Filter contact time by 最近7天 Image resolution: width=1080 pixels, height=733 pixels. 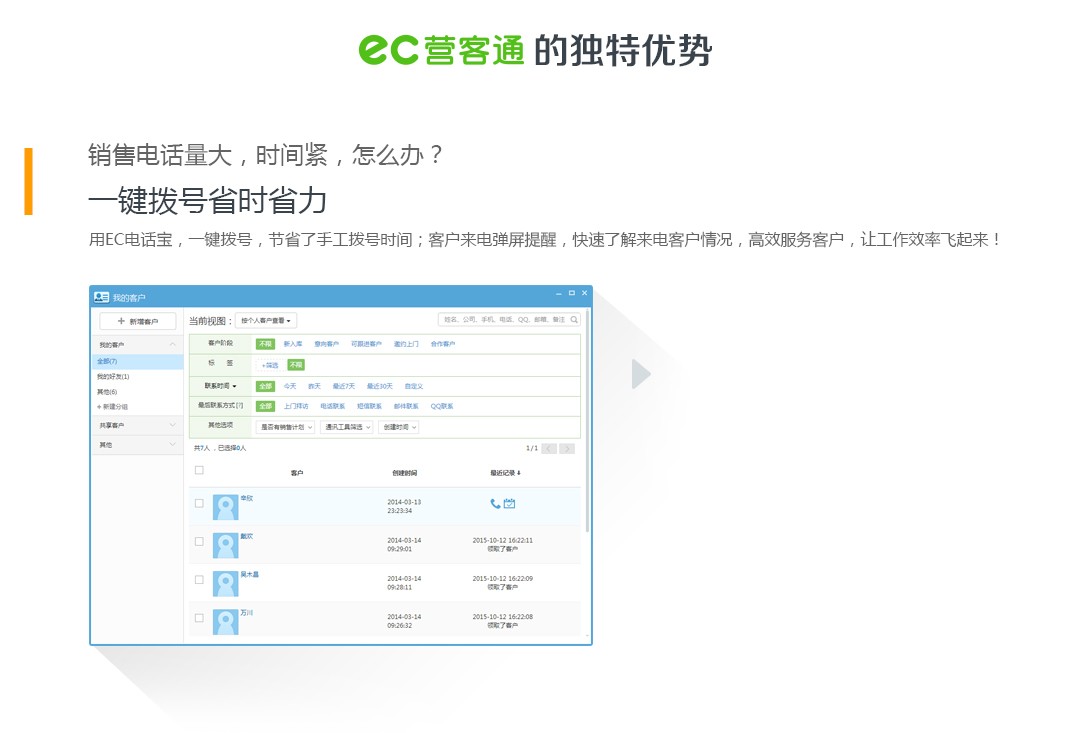pos(344,386)
